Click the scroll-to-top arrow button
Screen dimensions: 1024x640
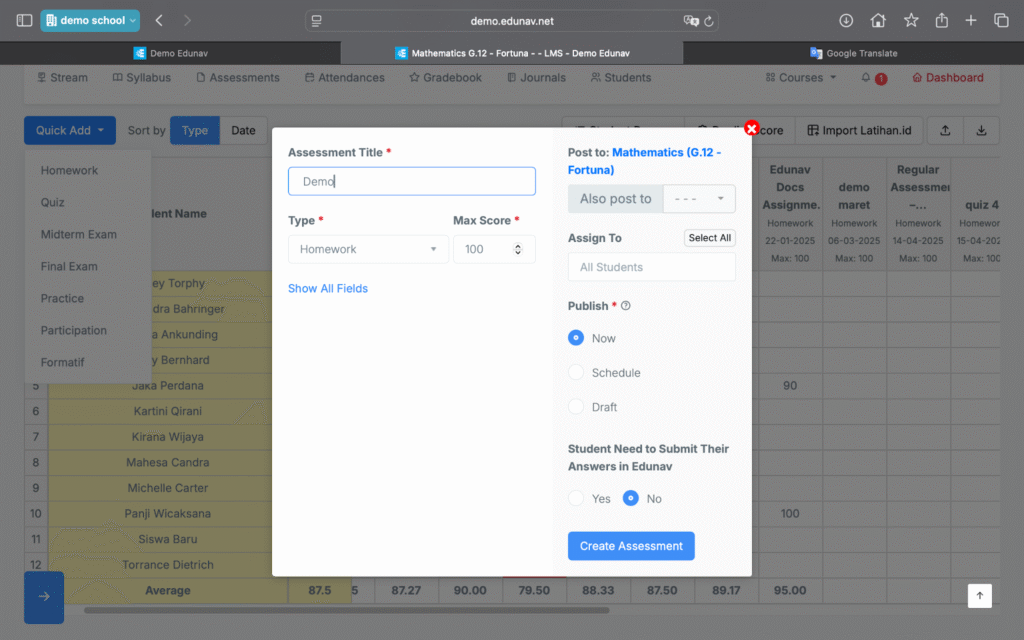979,595
